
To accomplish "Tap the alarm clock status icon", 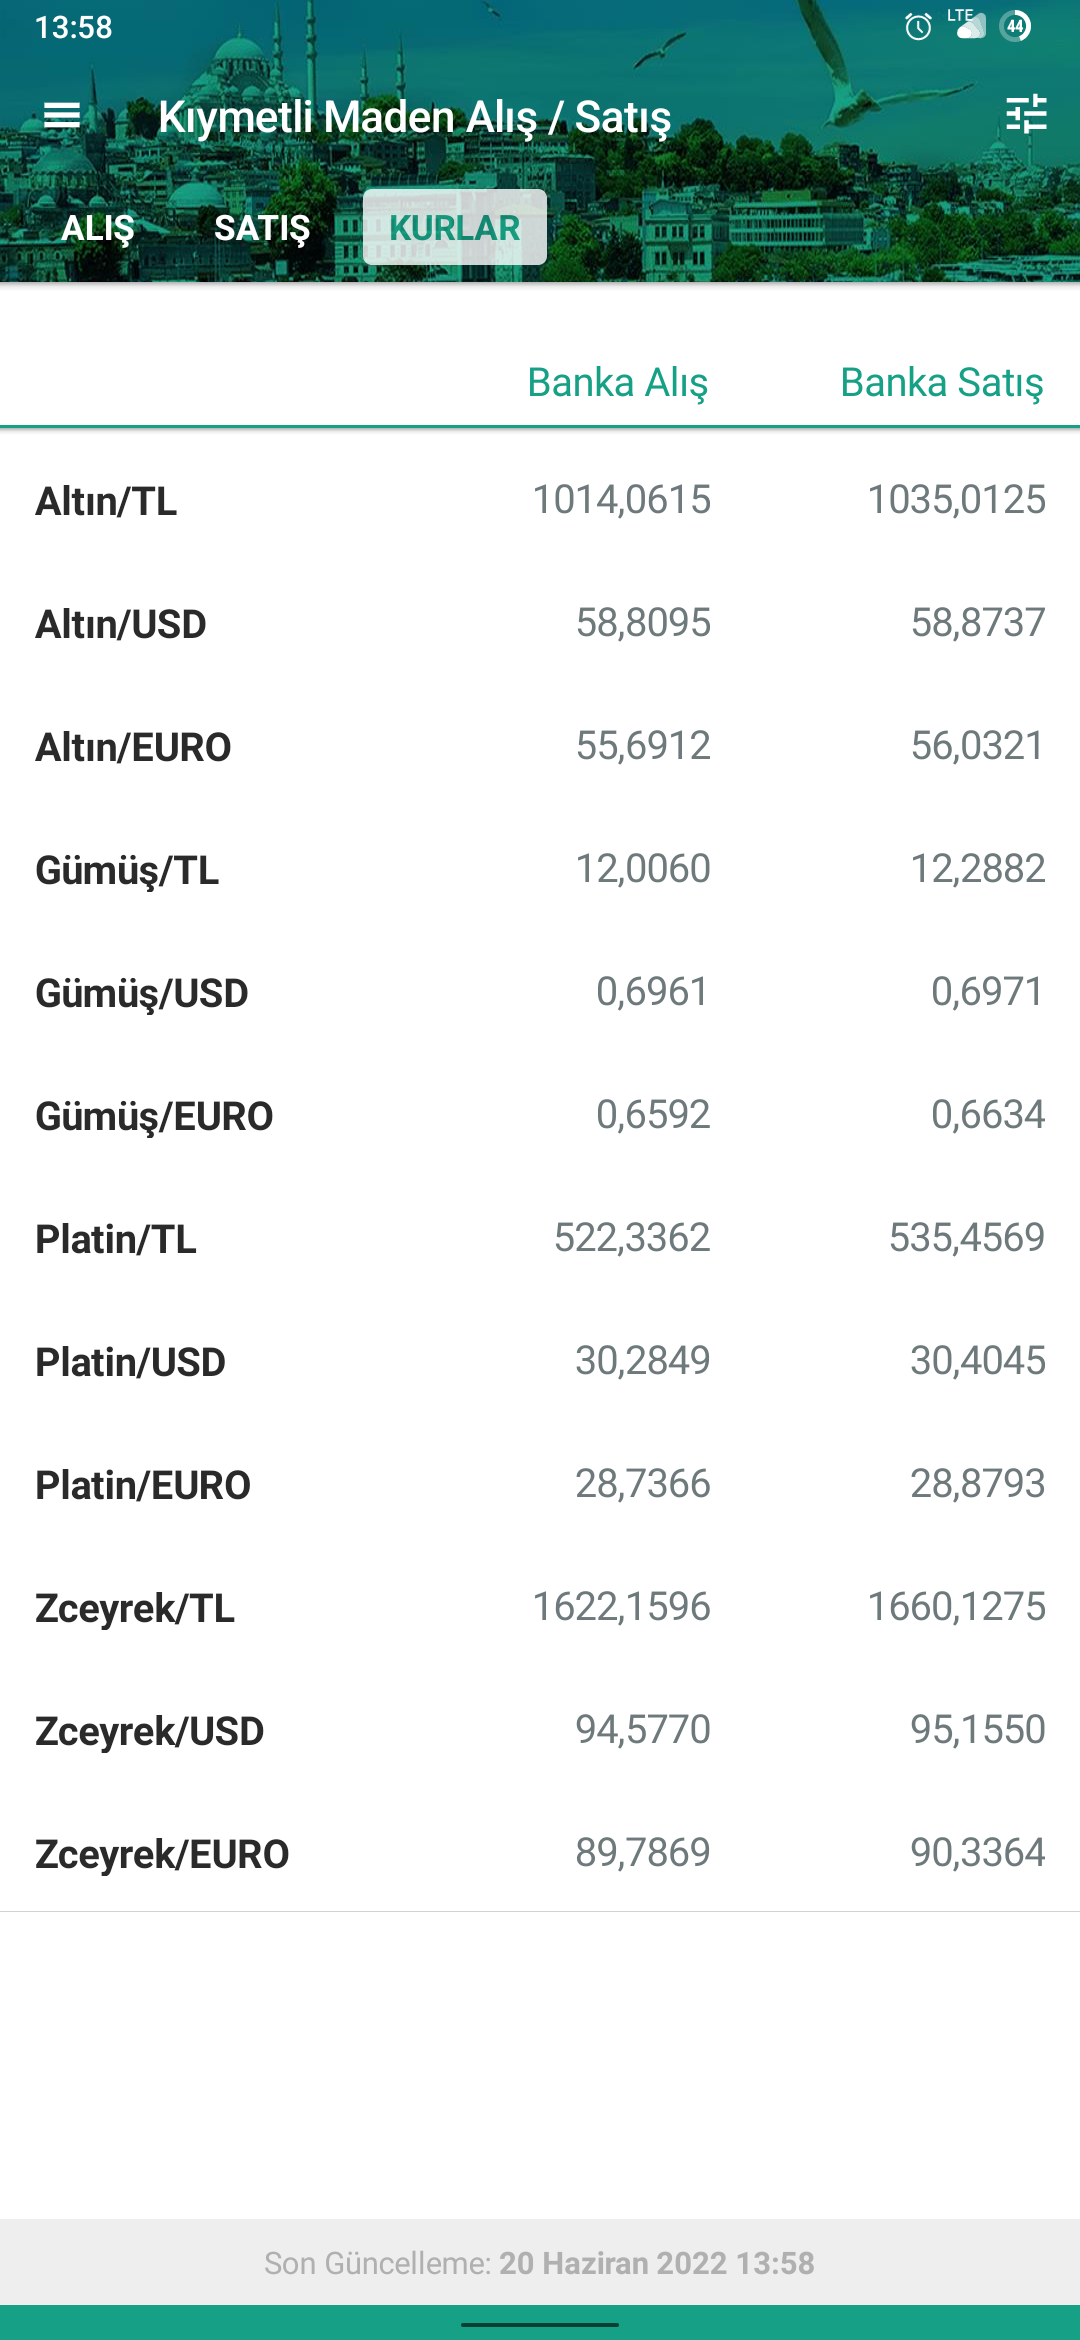I will (x=918, y=26).
